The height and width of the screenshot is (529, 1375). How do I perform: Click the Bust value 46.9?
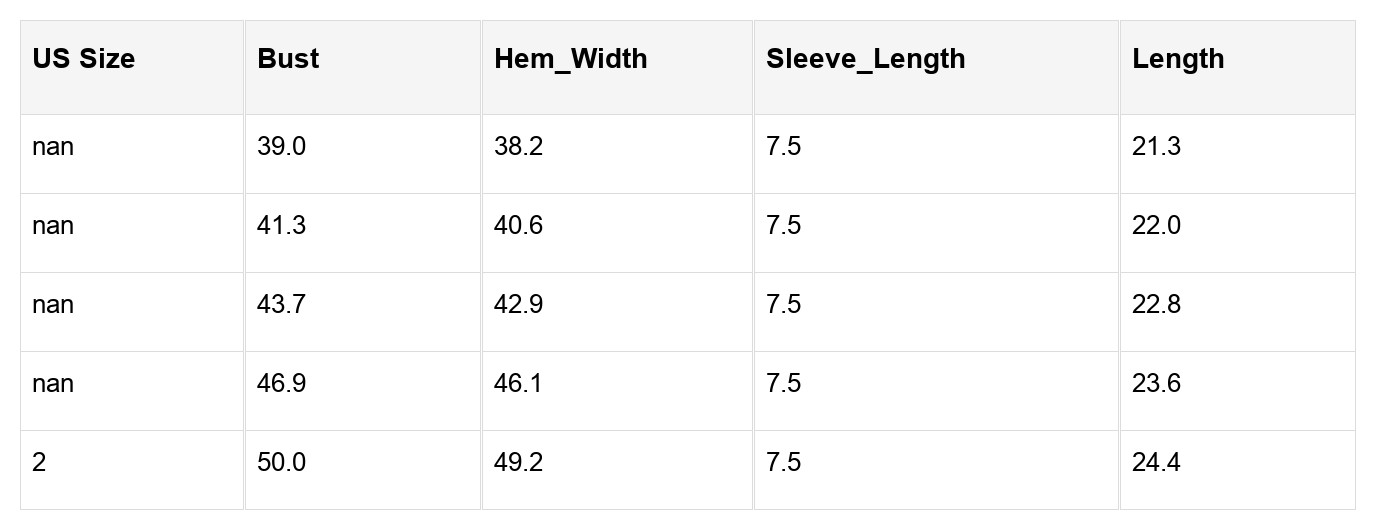point(282,384)
